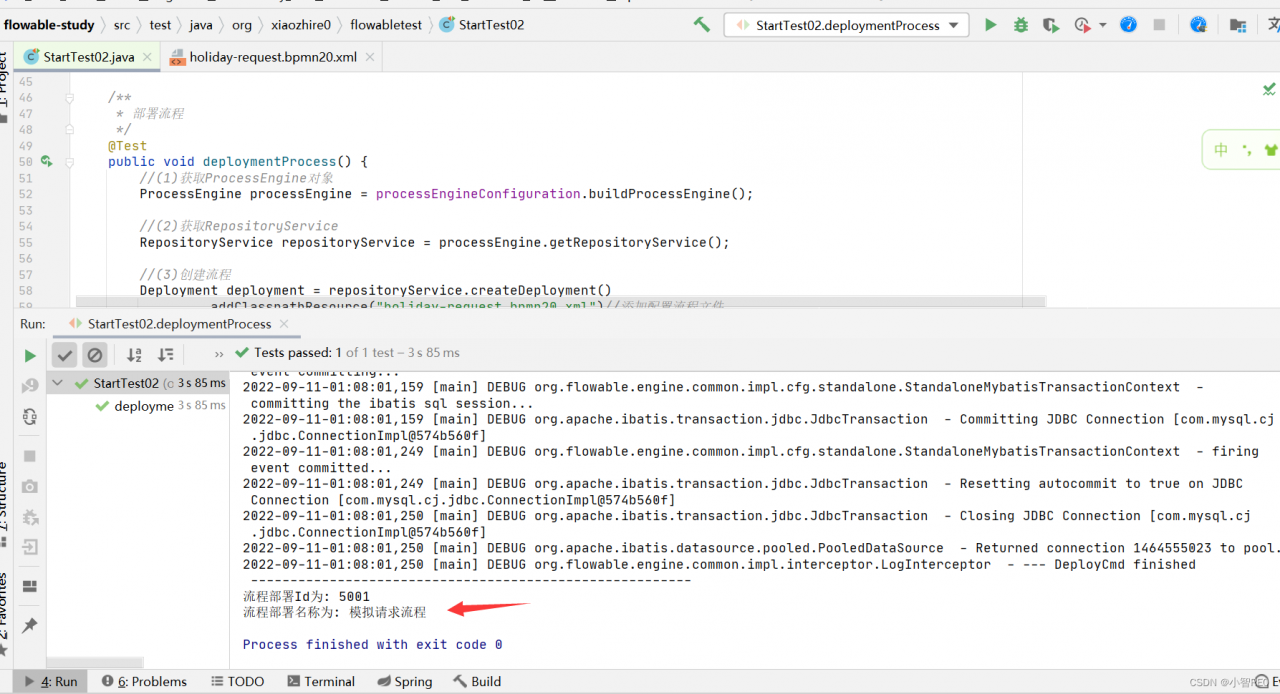Select the deploymentProcess test result row
The width and height of the screenshot is (1280, 694).
click(139, 406)
